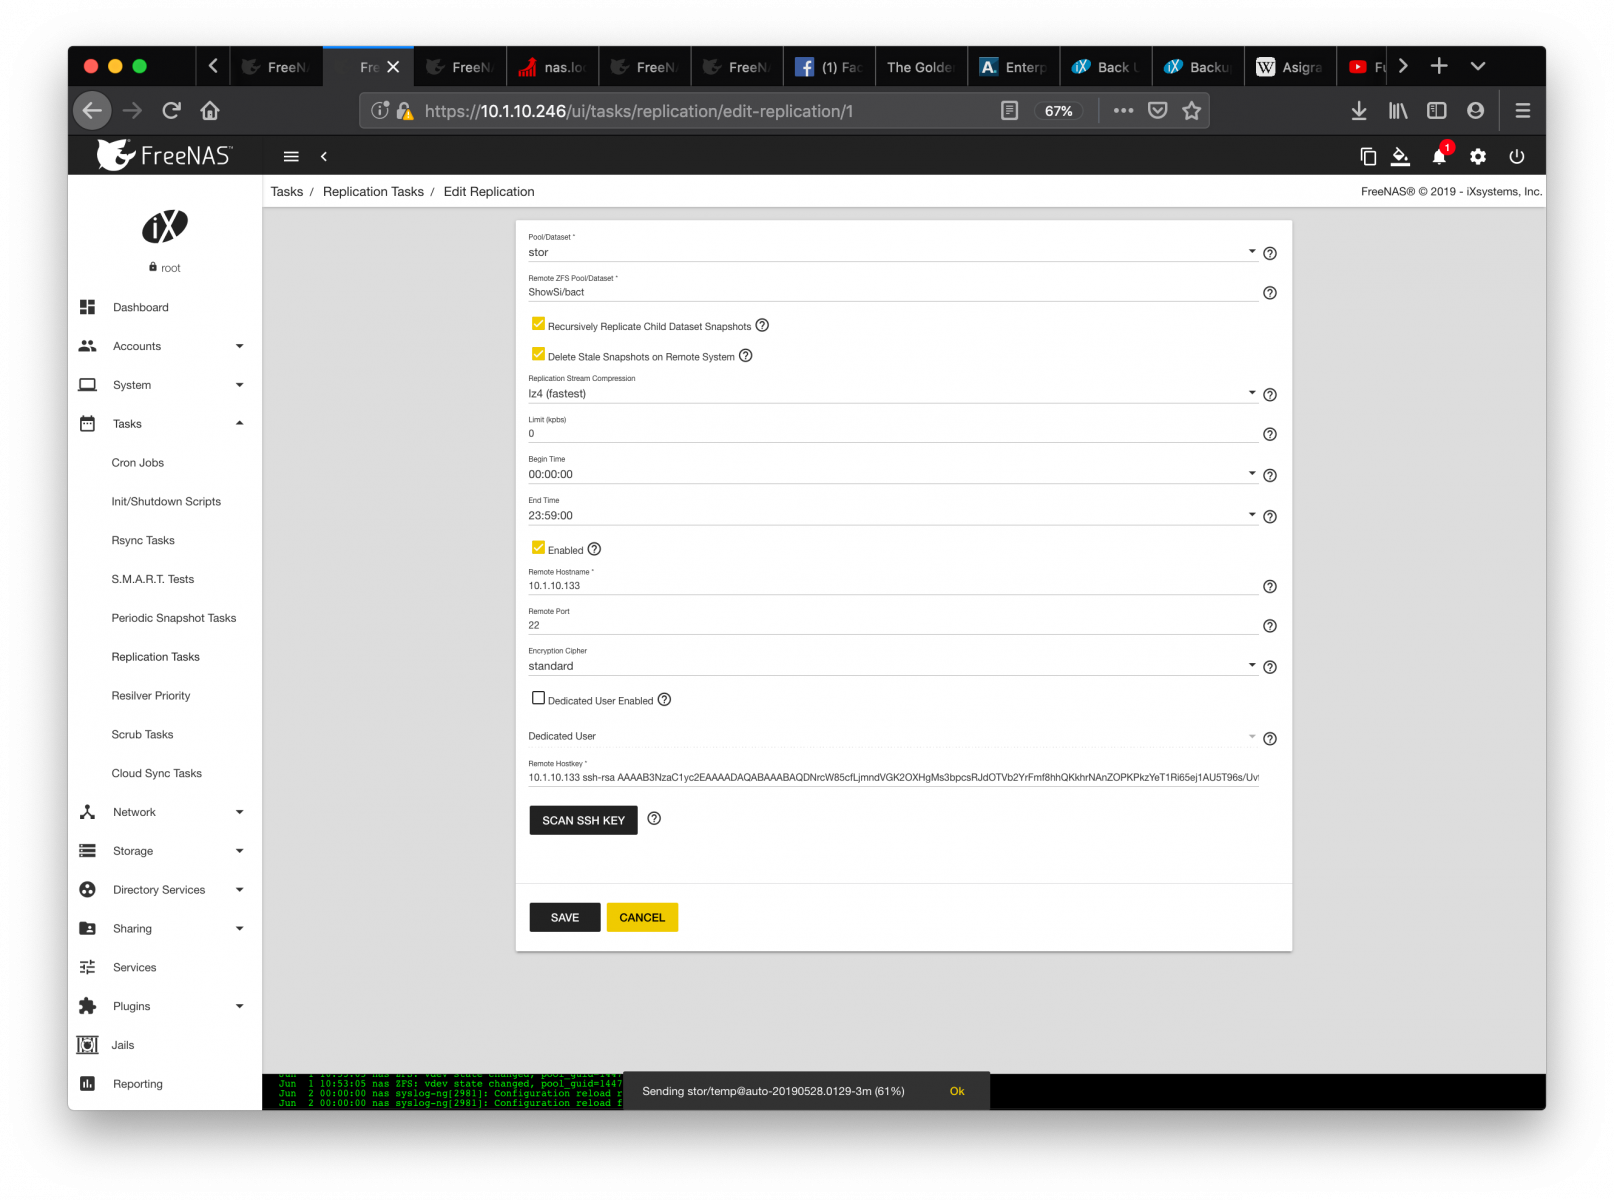The height and width of the screenshot is (1200, 1614).
Task: Open the theme color picker icon
Action: [x=1401, y=156]
